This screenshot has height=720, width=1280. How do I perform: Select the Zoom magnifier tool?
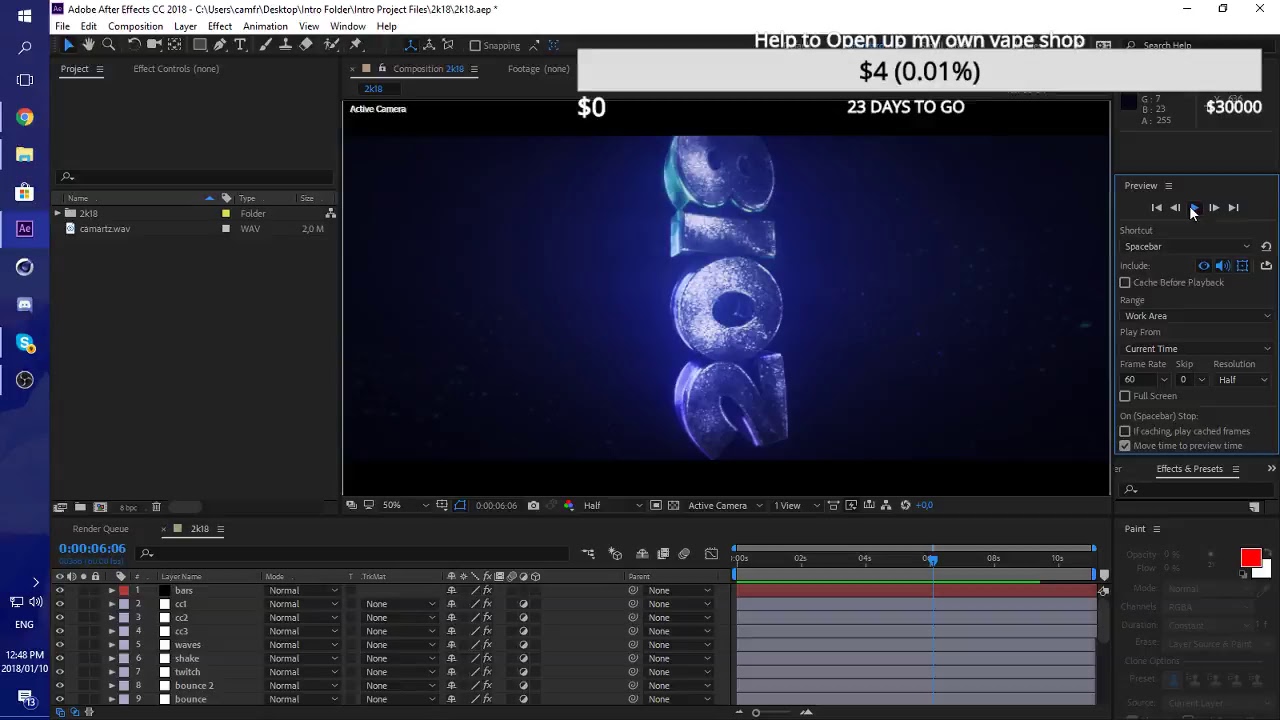point(108,45)
